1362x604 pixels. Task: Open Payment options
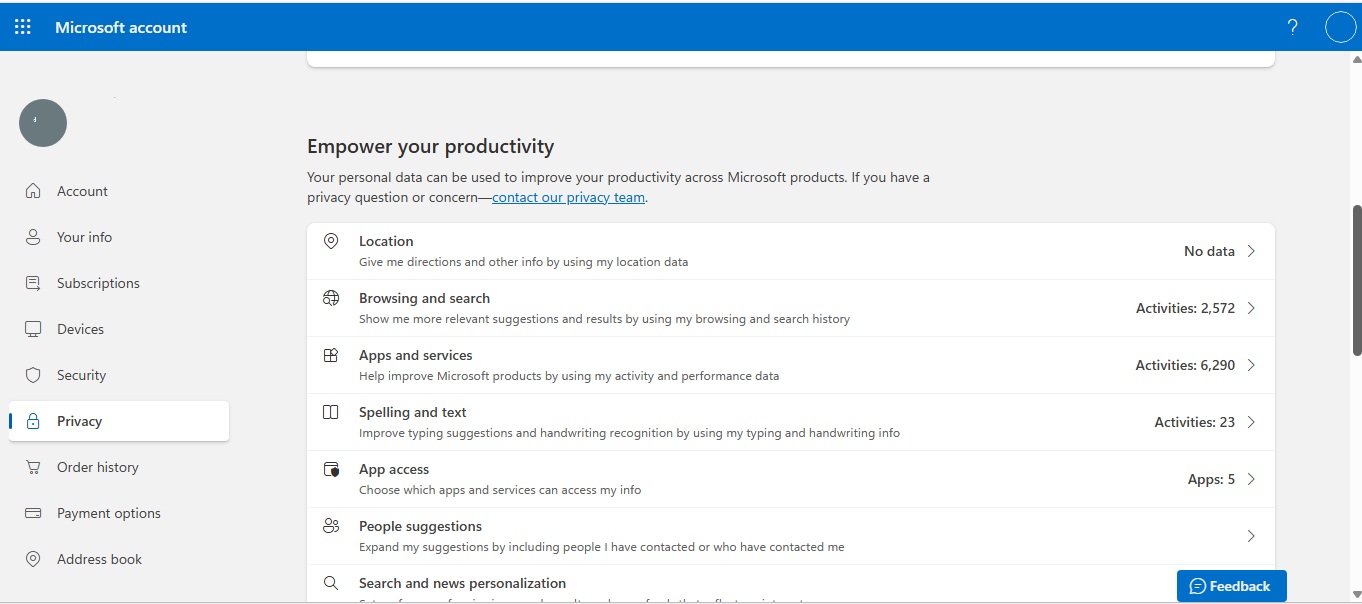click(119, 513)
